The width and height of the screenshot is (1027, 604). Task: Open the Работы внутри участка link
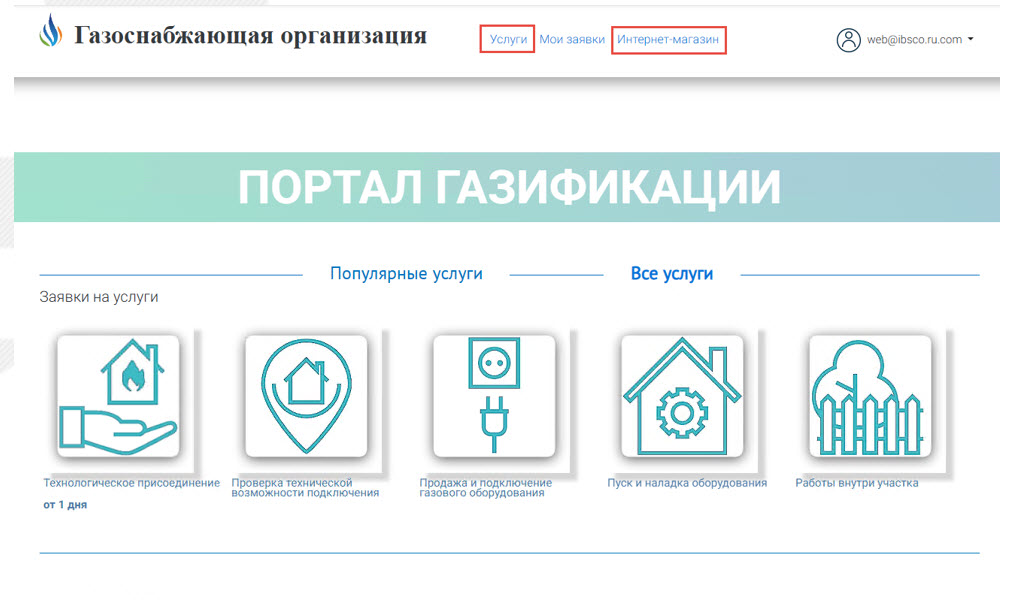pos(856,483)
